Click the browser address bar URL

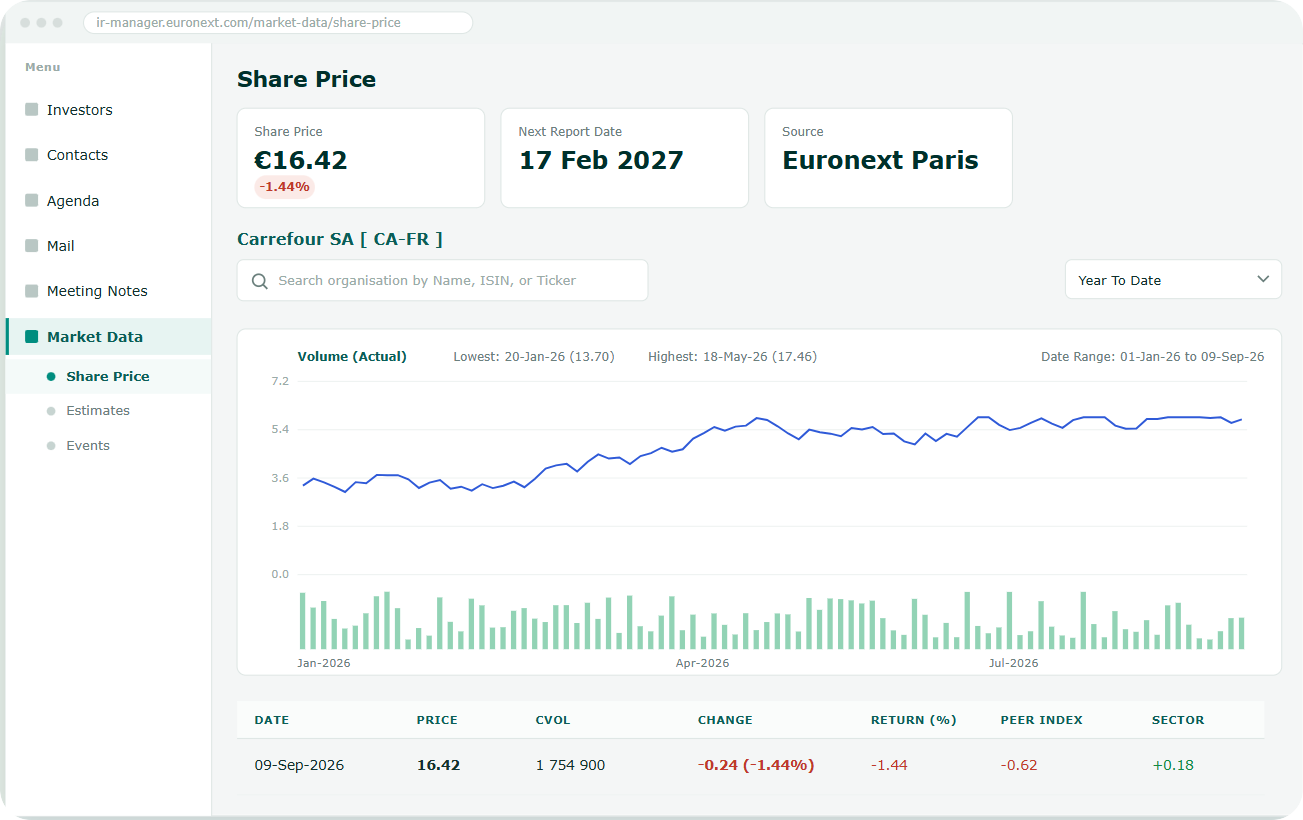278,22
